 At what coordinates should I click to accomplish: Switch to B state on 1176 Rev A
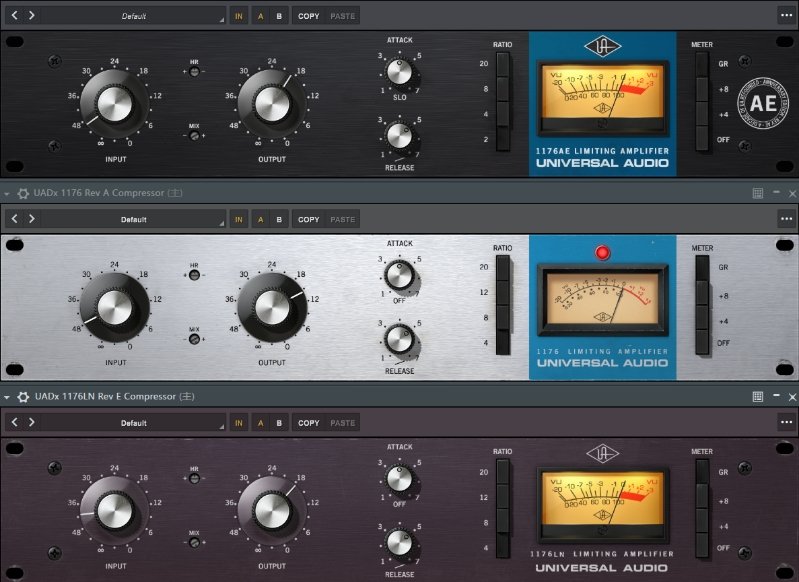pyautogui.click(x=279, y=219)
